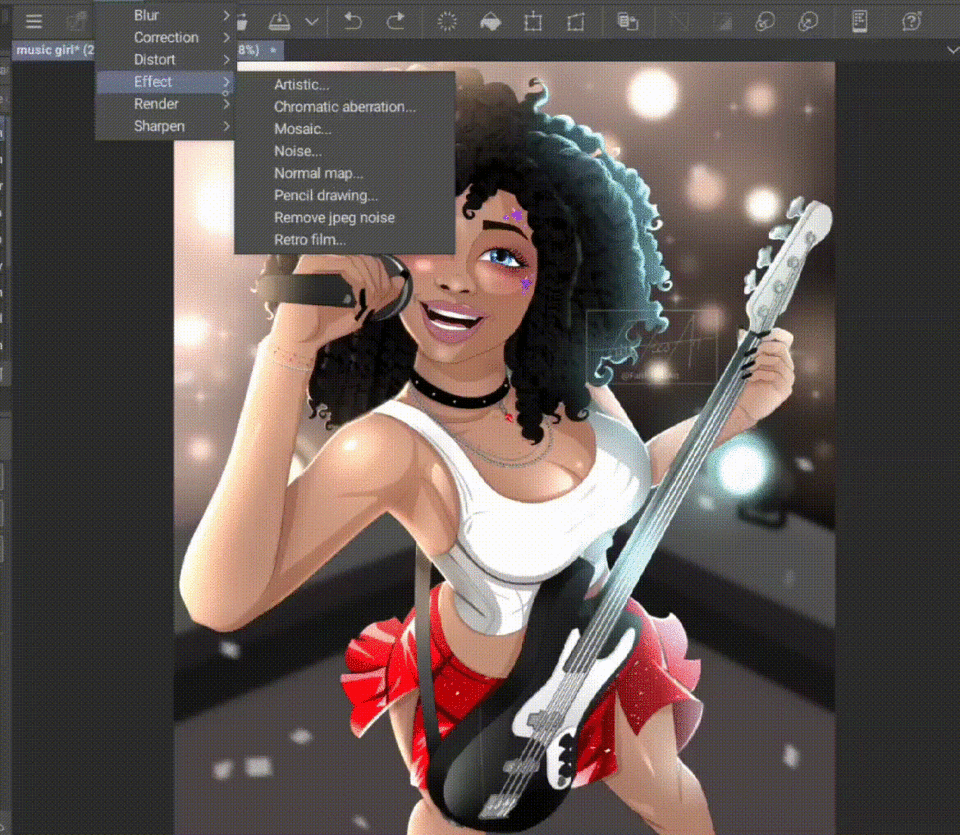Viewport: 960px width, 835px height.
Task: Click the export/save-to-device tray icon
Action: 280,22
